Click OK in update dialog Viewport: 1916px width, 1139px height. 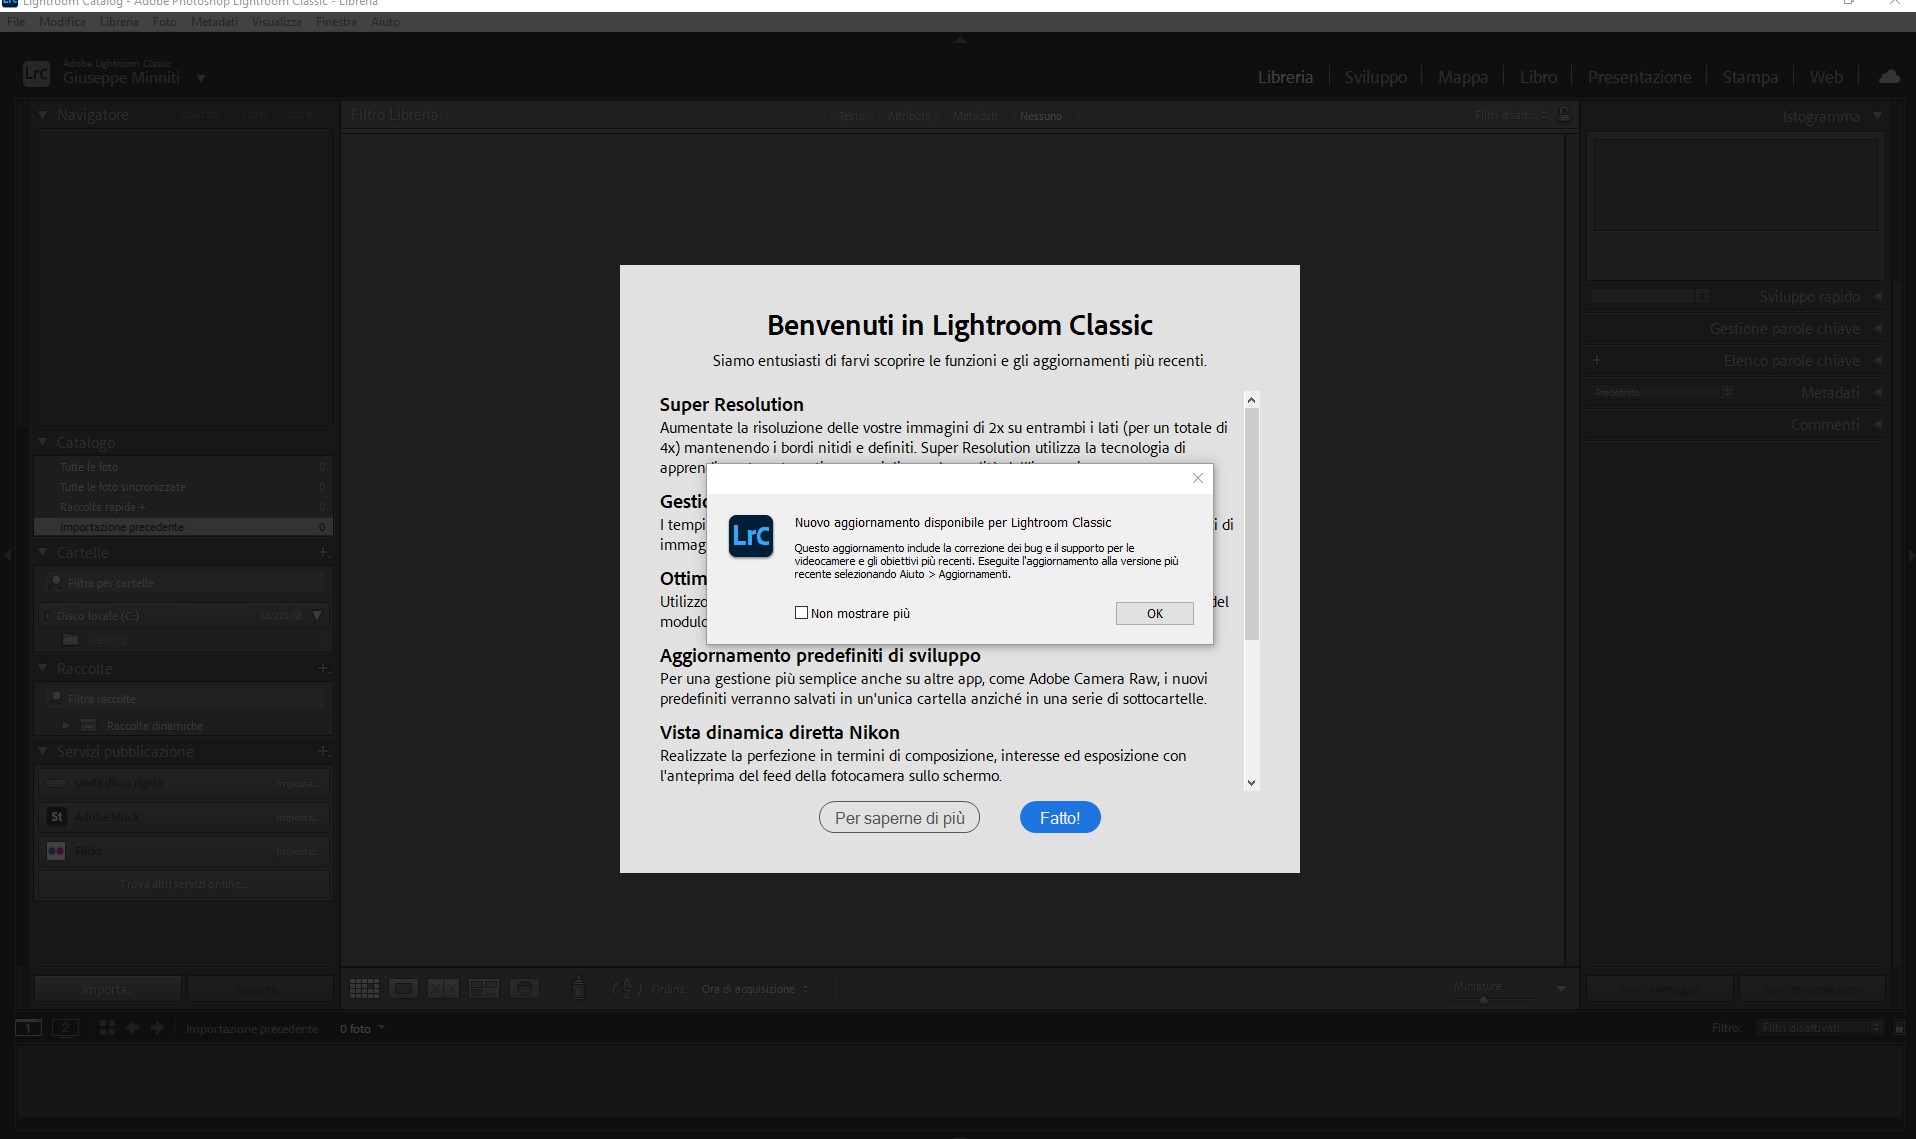(x=1155, y=613)
